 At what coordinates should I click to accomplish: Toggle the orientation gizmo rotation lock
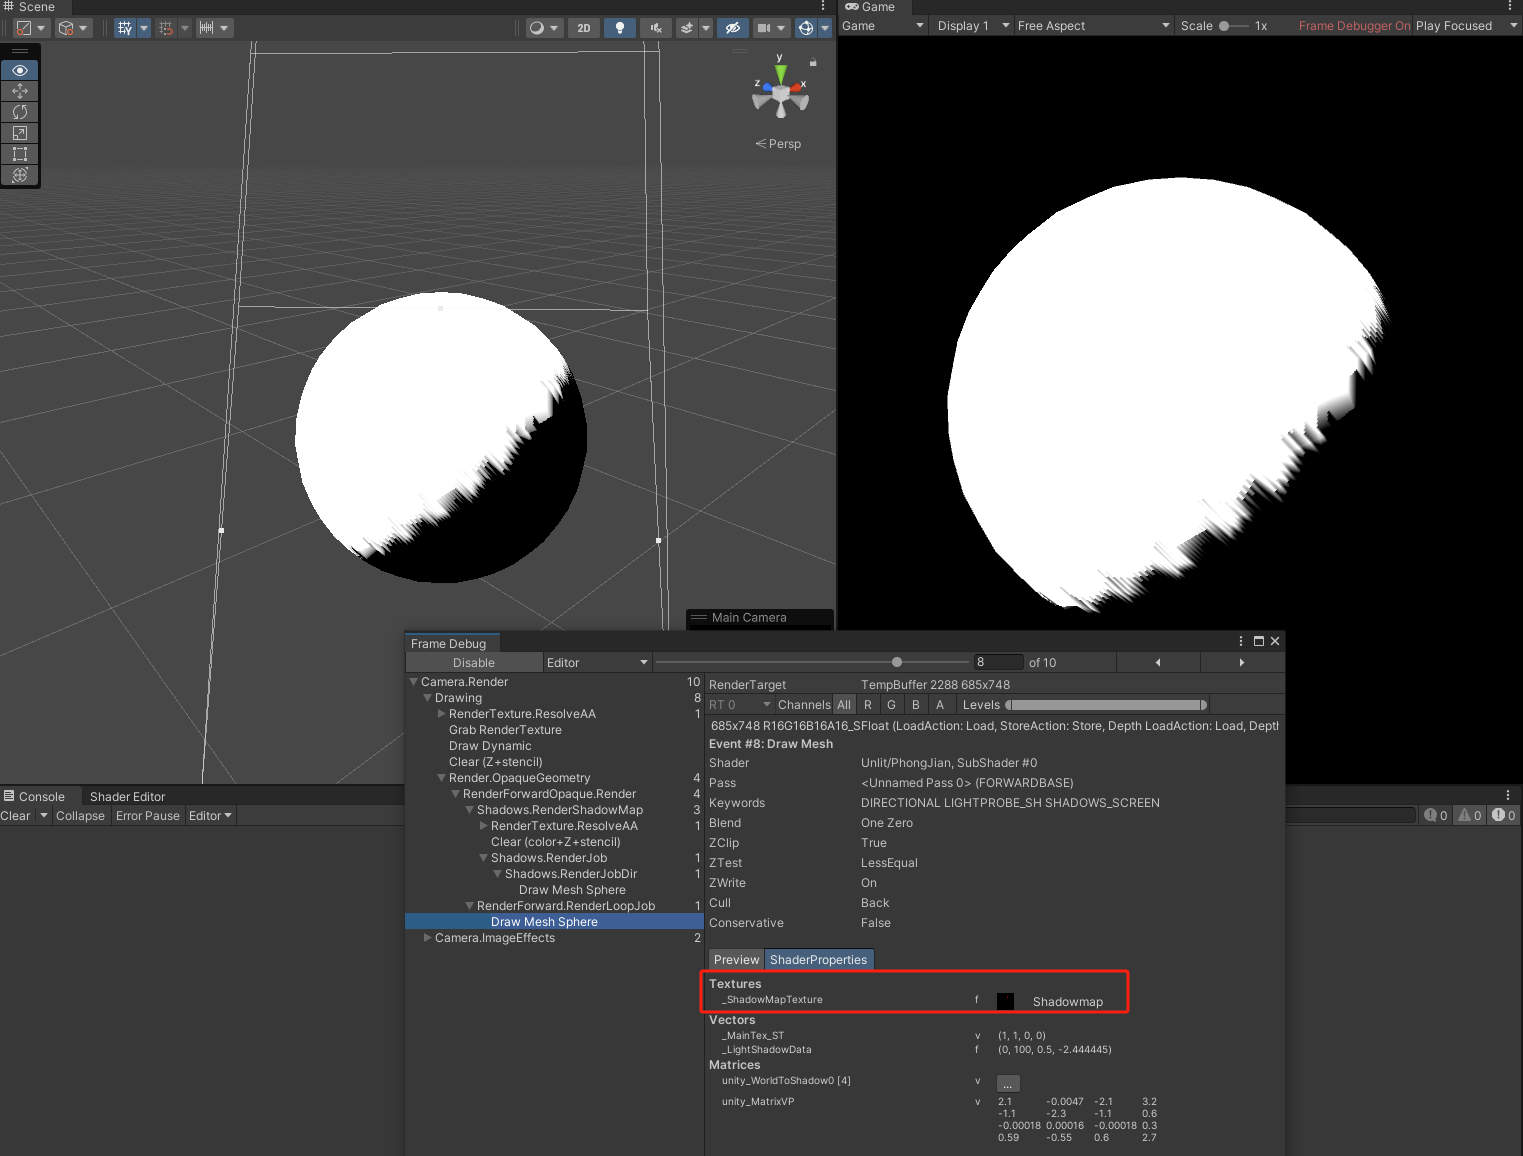(813, 63)
